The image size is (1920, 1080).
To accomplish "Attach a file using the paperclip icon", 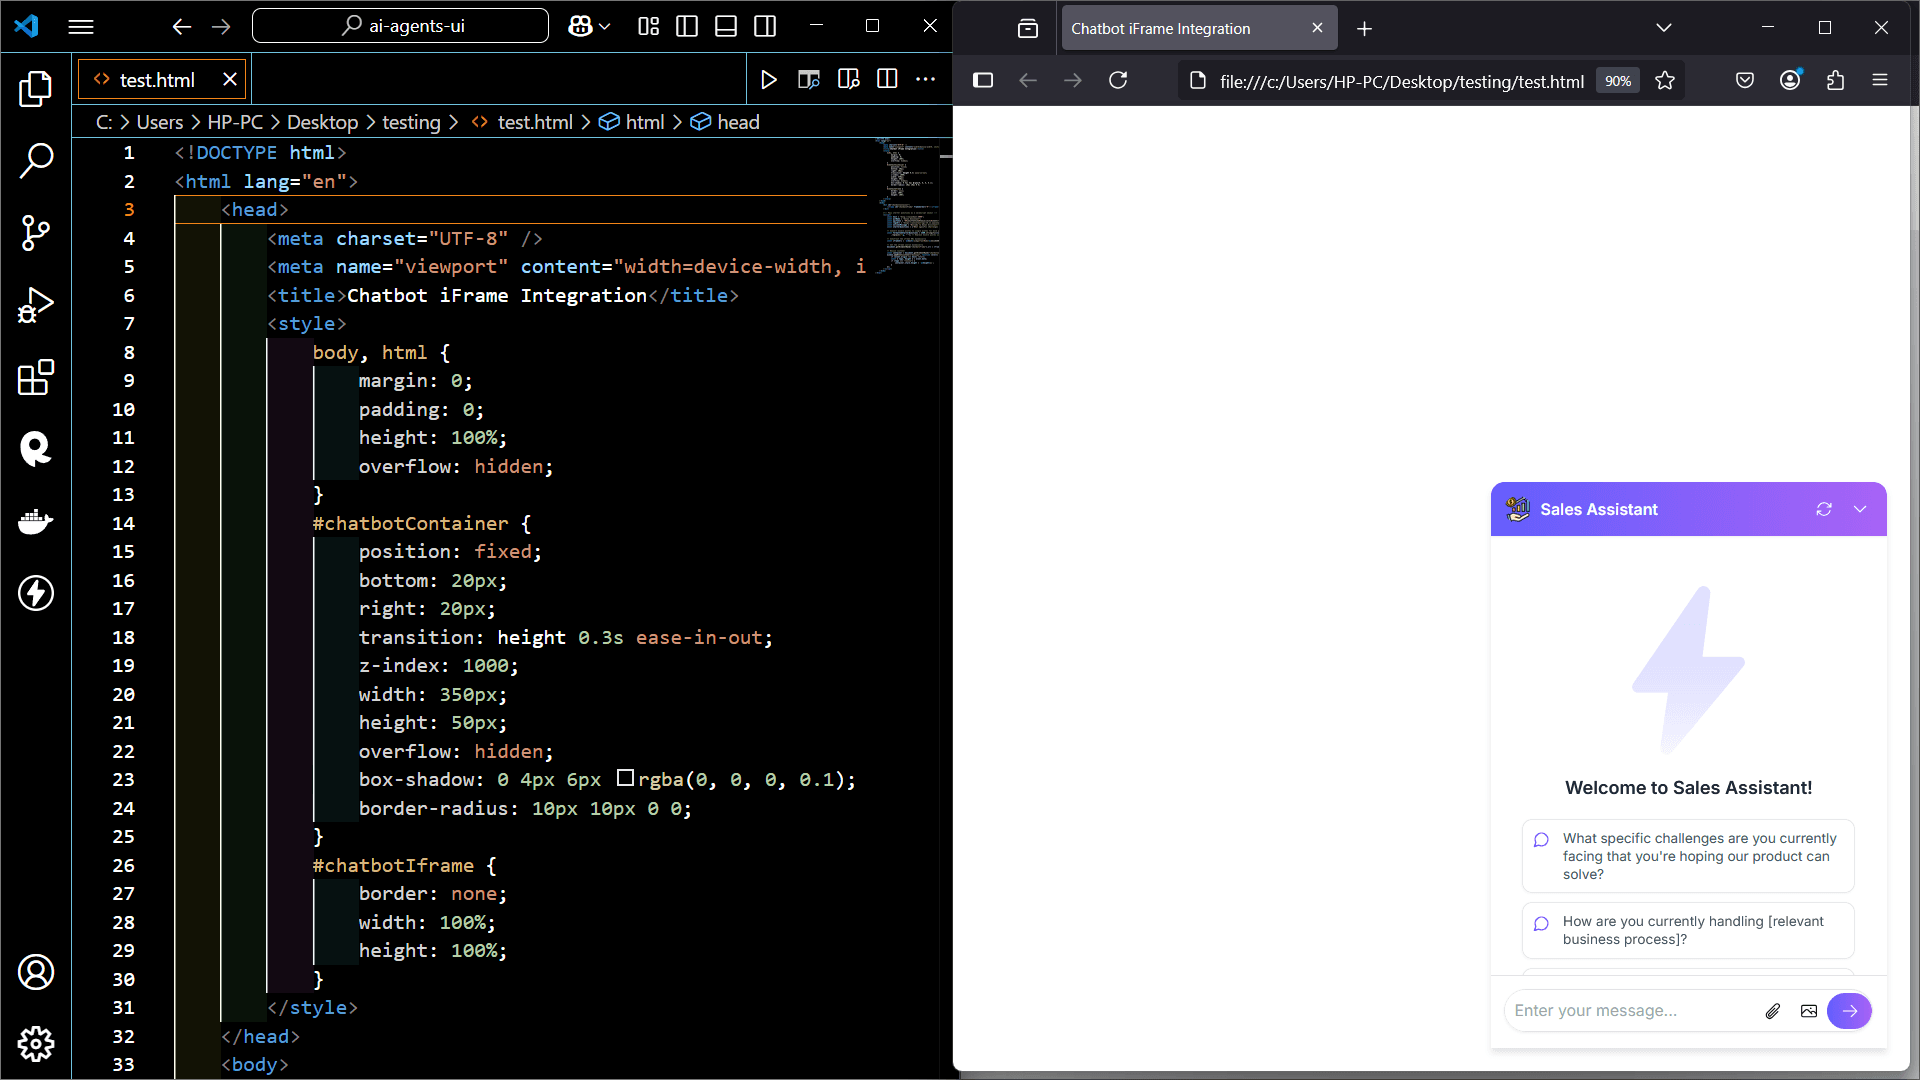I will (x=1773, y=1011).
